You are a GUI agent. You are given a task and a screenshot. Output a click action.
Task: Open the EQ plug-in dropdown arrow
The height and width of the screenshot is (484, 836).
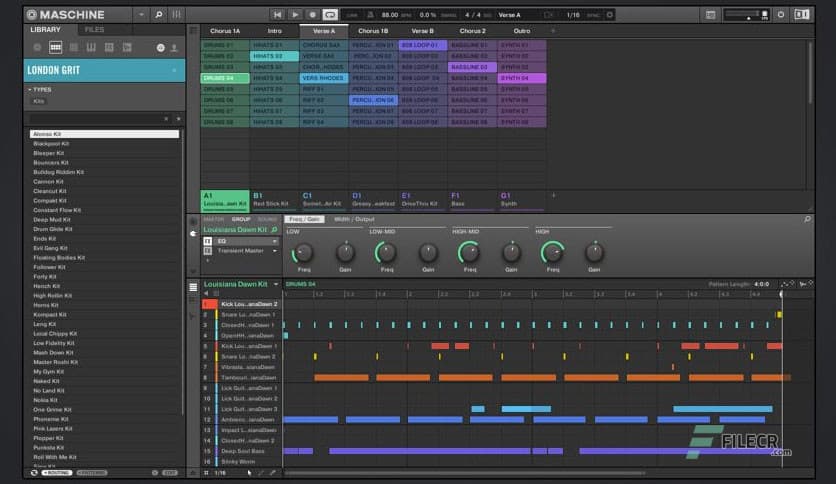(x=275, y=241)
